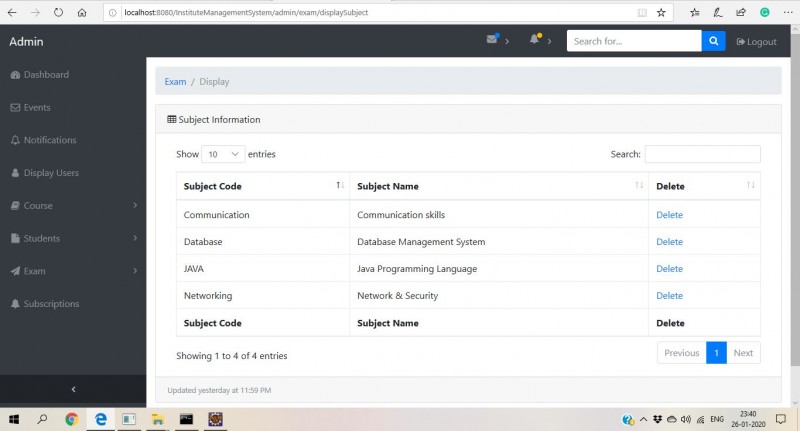Open the alerts bell icon in header
This screenshot has width=800, height=431.
[x=535, y=39]
